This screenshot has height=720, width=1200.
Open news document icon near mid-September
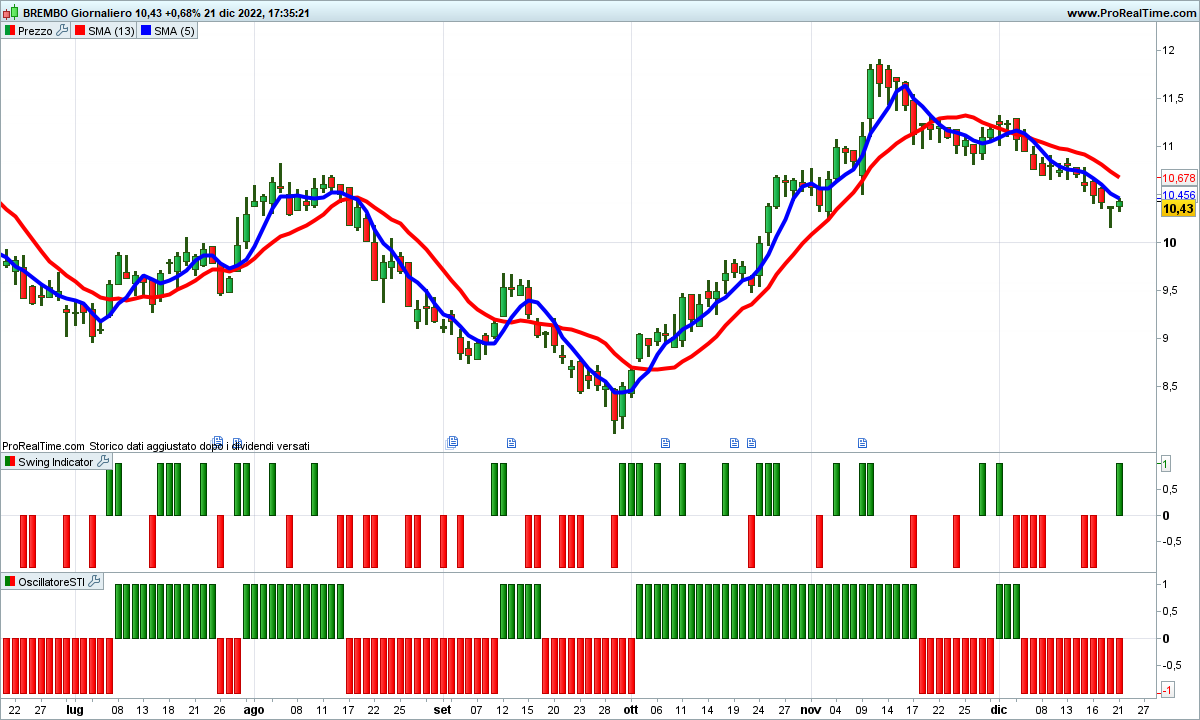pyautogui.click(x=512, y=441)
